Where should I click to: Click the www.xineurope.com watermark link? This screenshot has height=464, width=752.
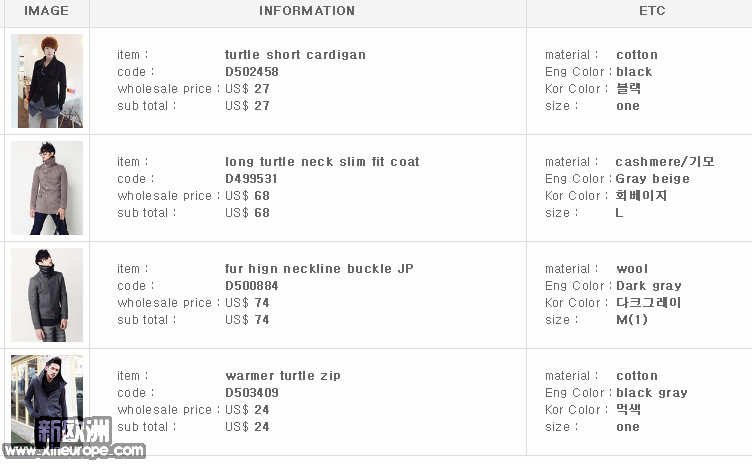click(x=74, y=451)
